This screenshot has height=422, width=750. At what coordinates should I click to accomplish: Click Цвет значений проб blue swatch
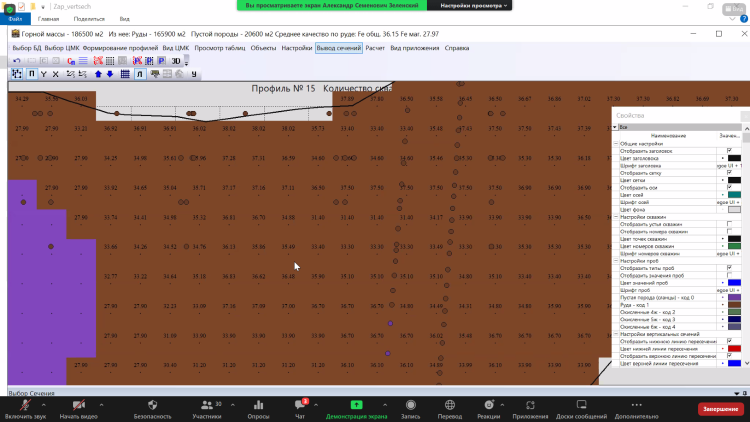[x=734, y=282]
